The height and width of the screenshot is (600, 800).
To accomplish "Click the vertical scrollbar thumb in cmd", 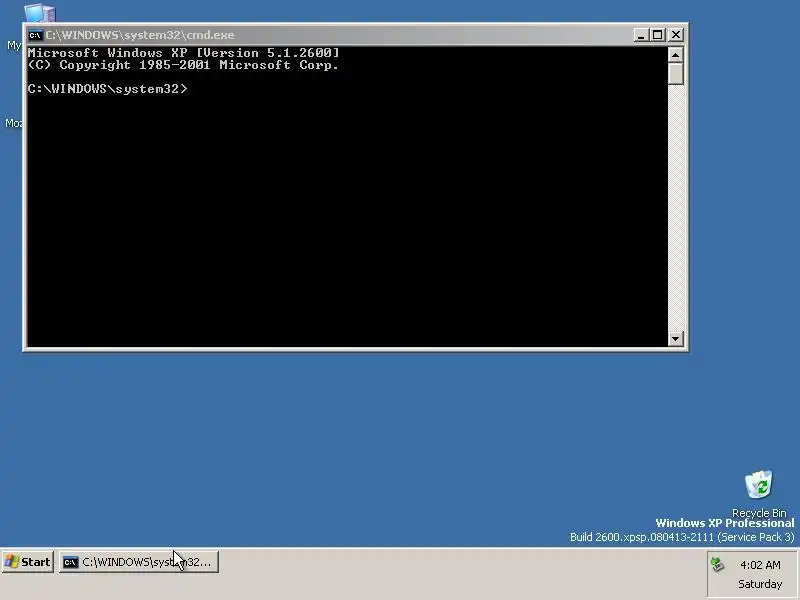I will [x=676, y=73].
